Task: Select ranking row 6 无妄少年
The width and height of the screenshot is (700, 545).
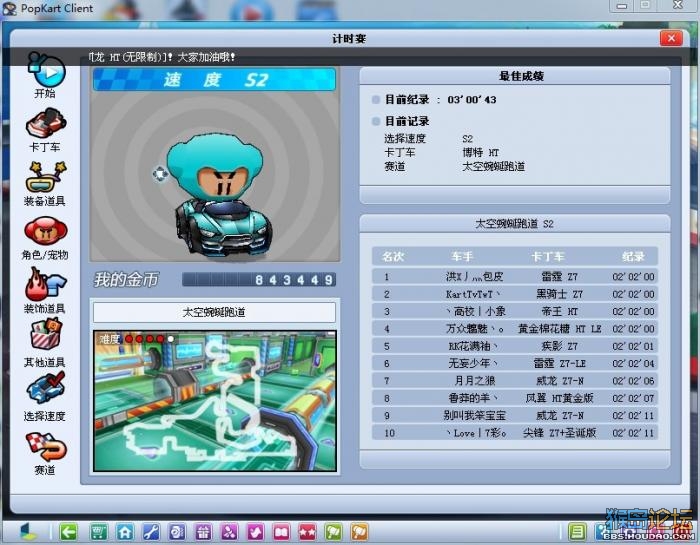Action: (x=514, y=363)
